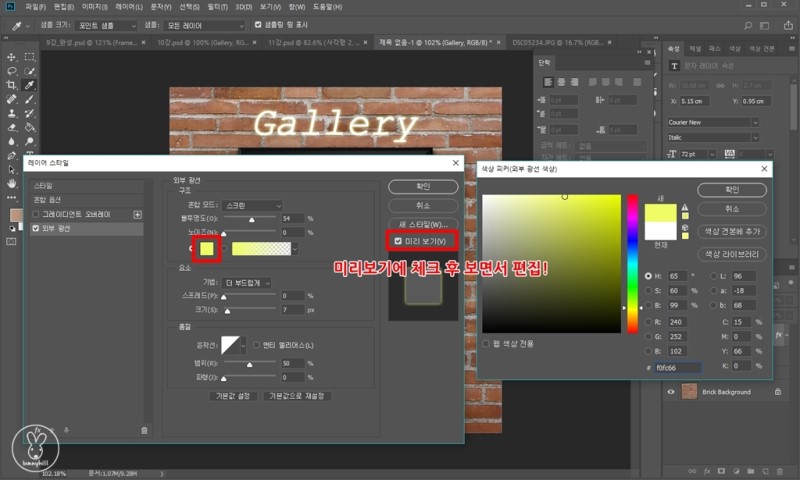Enable the 그레이디언트 오버레이 checkbox
Screen dimensions: 800x480
[37, 214]
